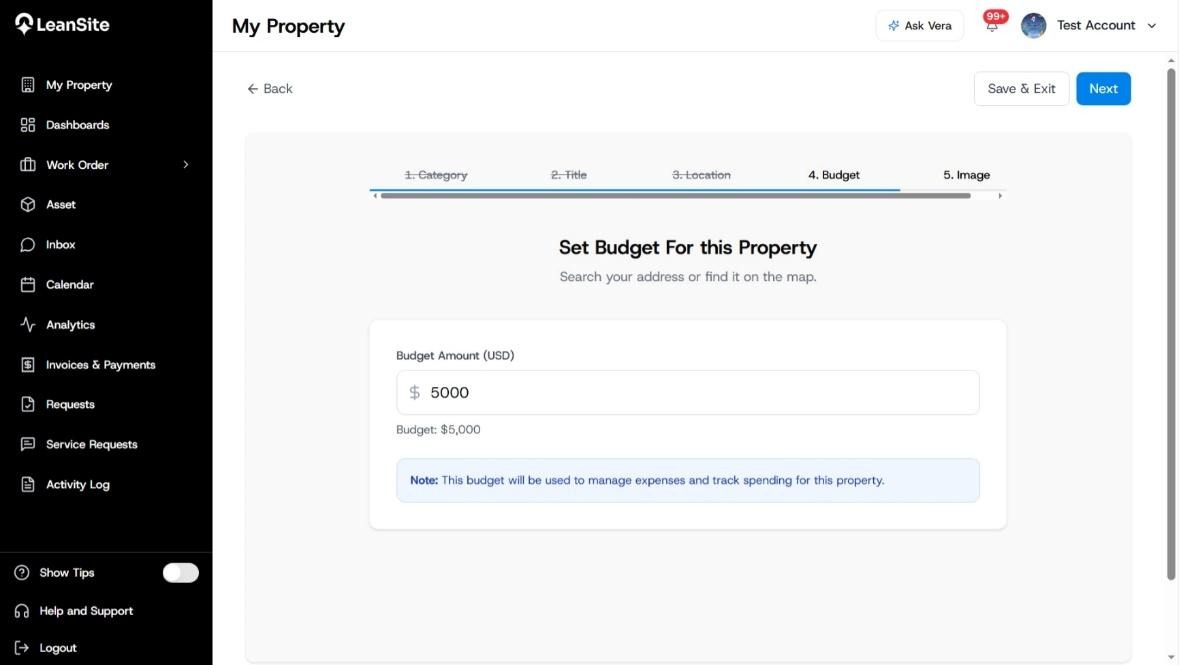The image size is (1179, 665).
Task: Open Activity Log document icon
Action: (28, 484)
